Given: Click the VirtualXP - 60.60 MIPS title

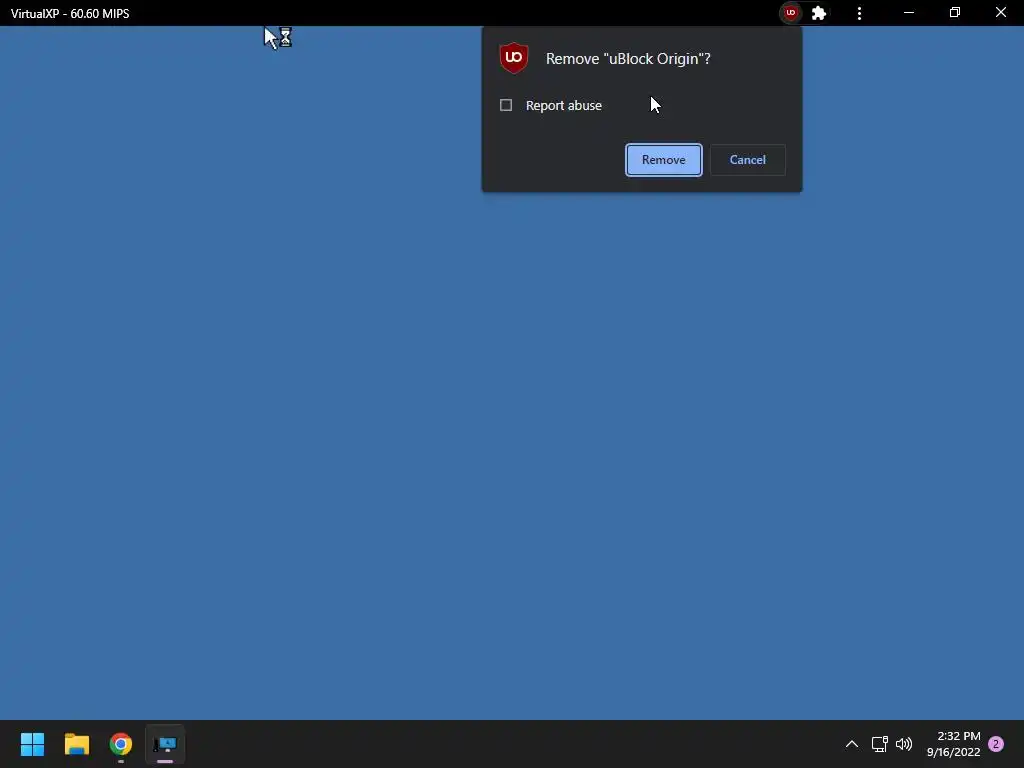Looking at the screenshot, I should pyautogui.click(x=70, y=13).
